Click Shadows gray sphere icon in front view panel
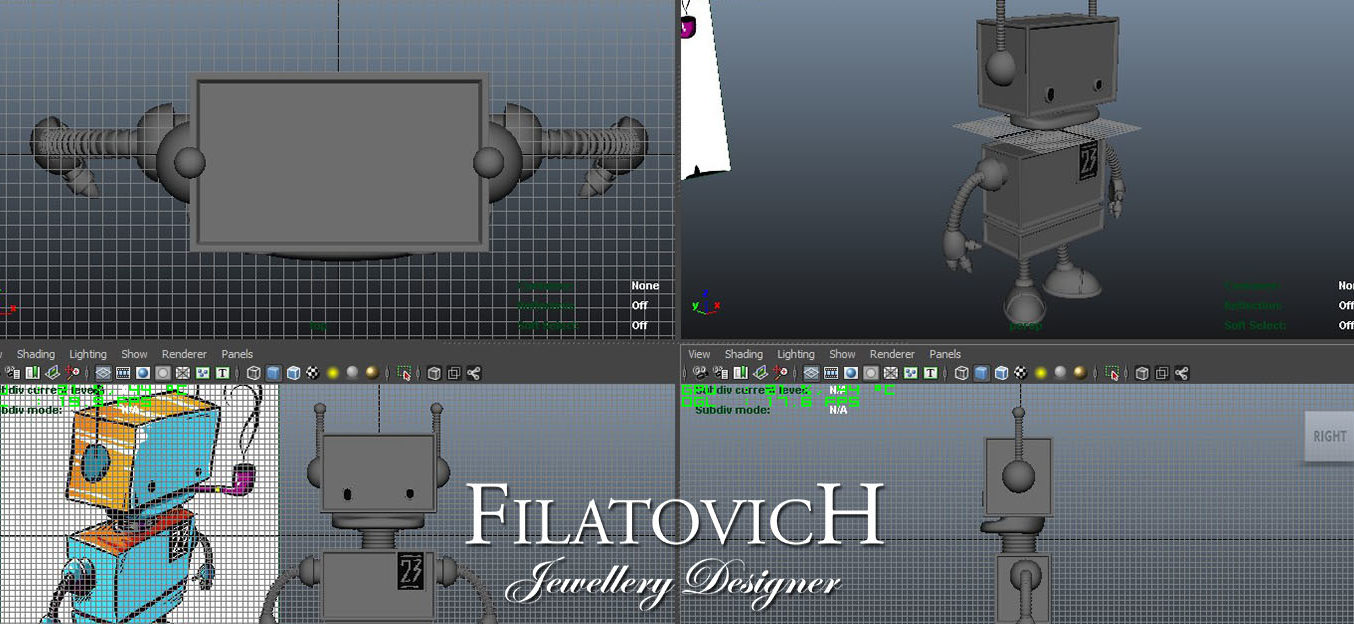1354x624 pixels. point(353,373)
